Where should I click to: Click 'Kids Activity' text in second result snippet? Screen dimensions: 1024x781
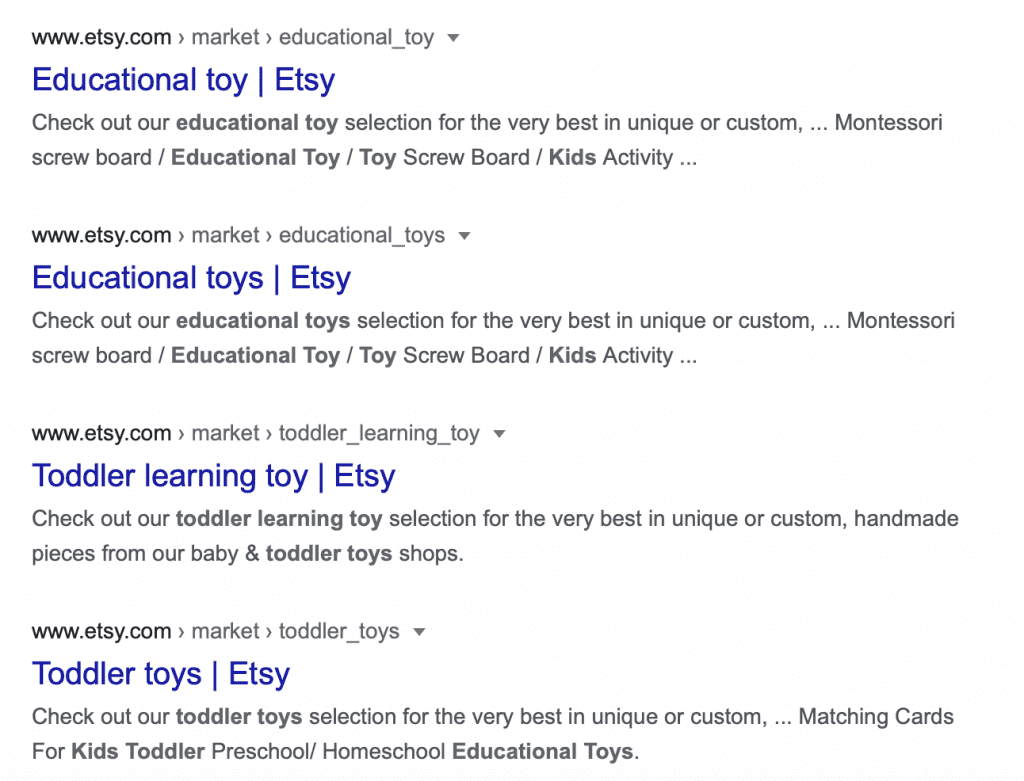coord(610,356)
